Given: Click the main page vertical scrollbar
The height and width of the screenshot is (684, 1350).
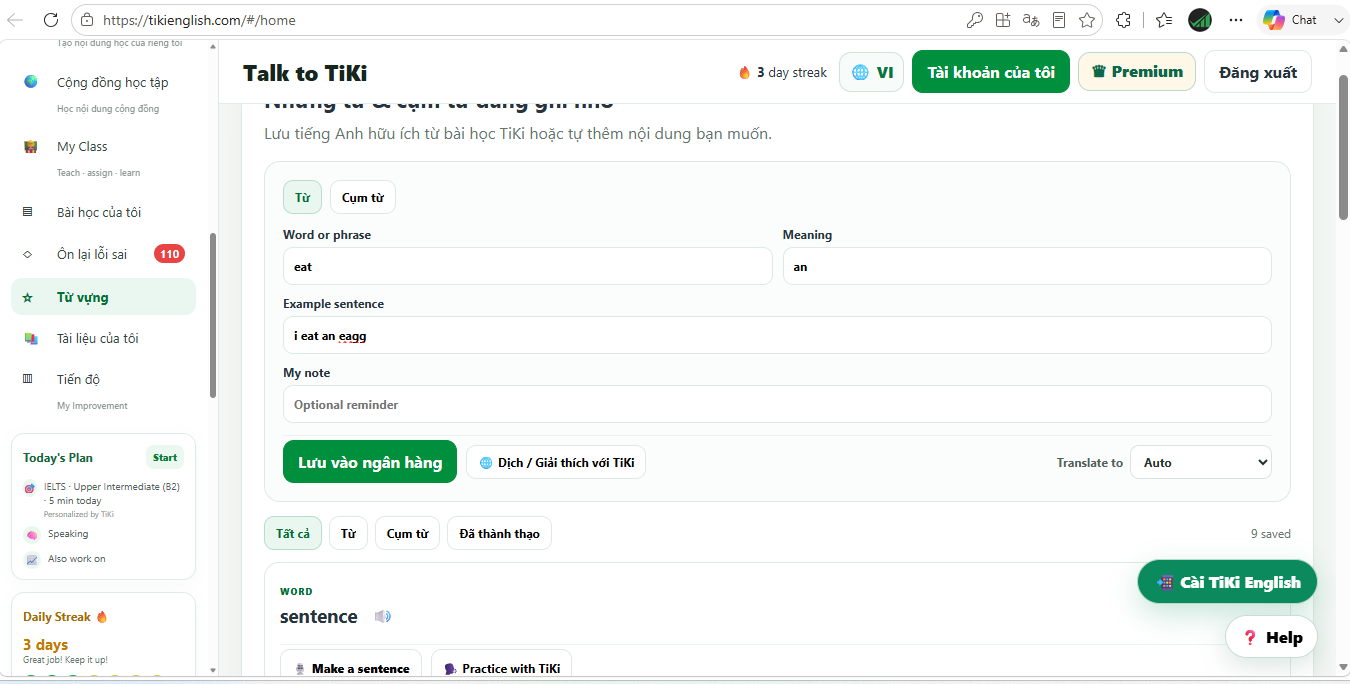Looking at the screenshot, I should 1343,147.
